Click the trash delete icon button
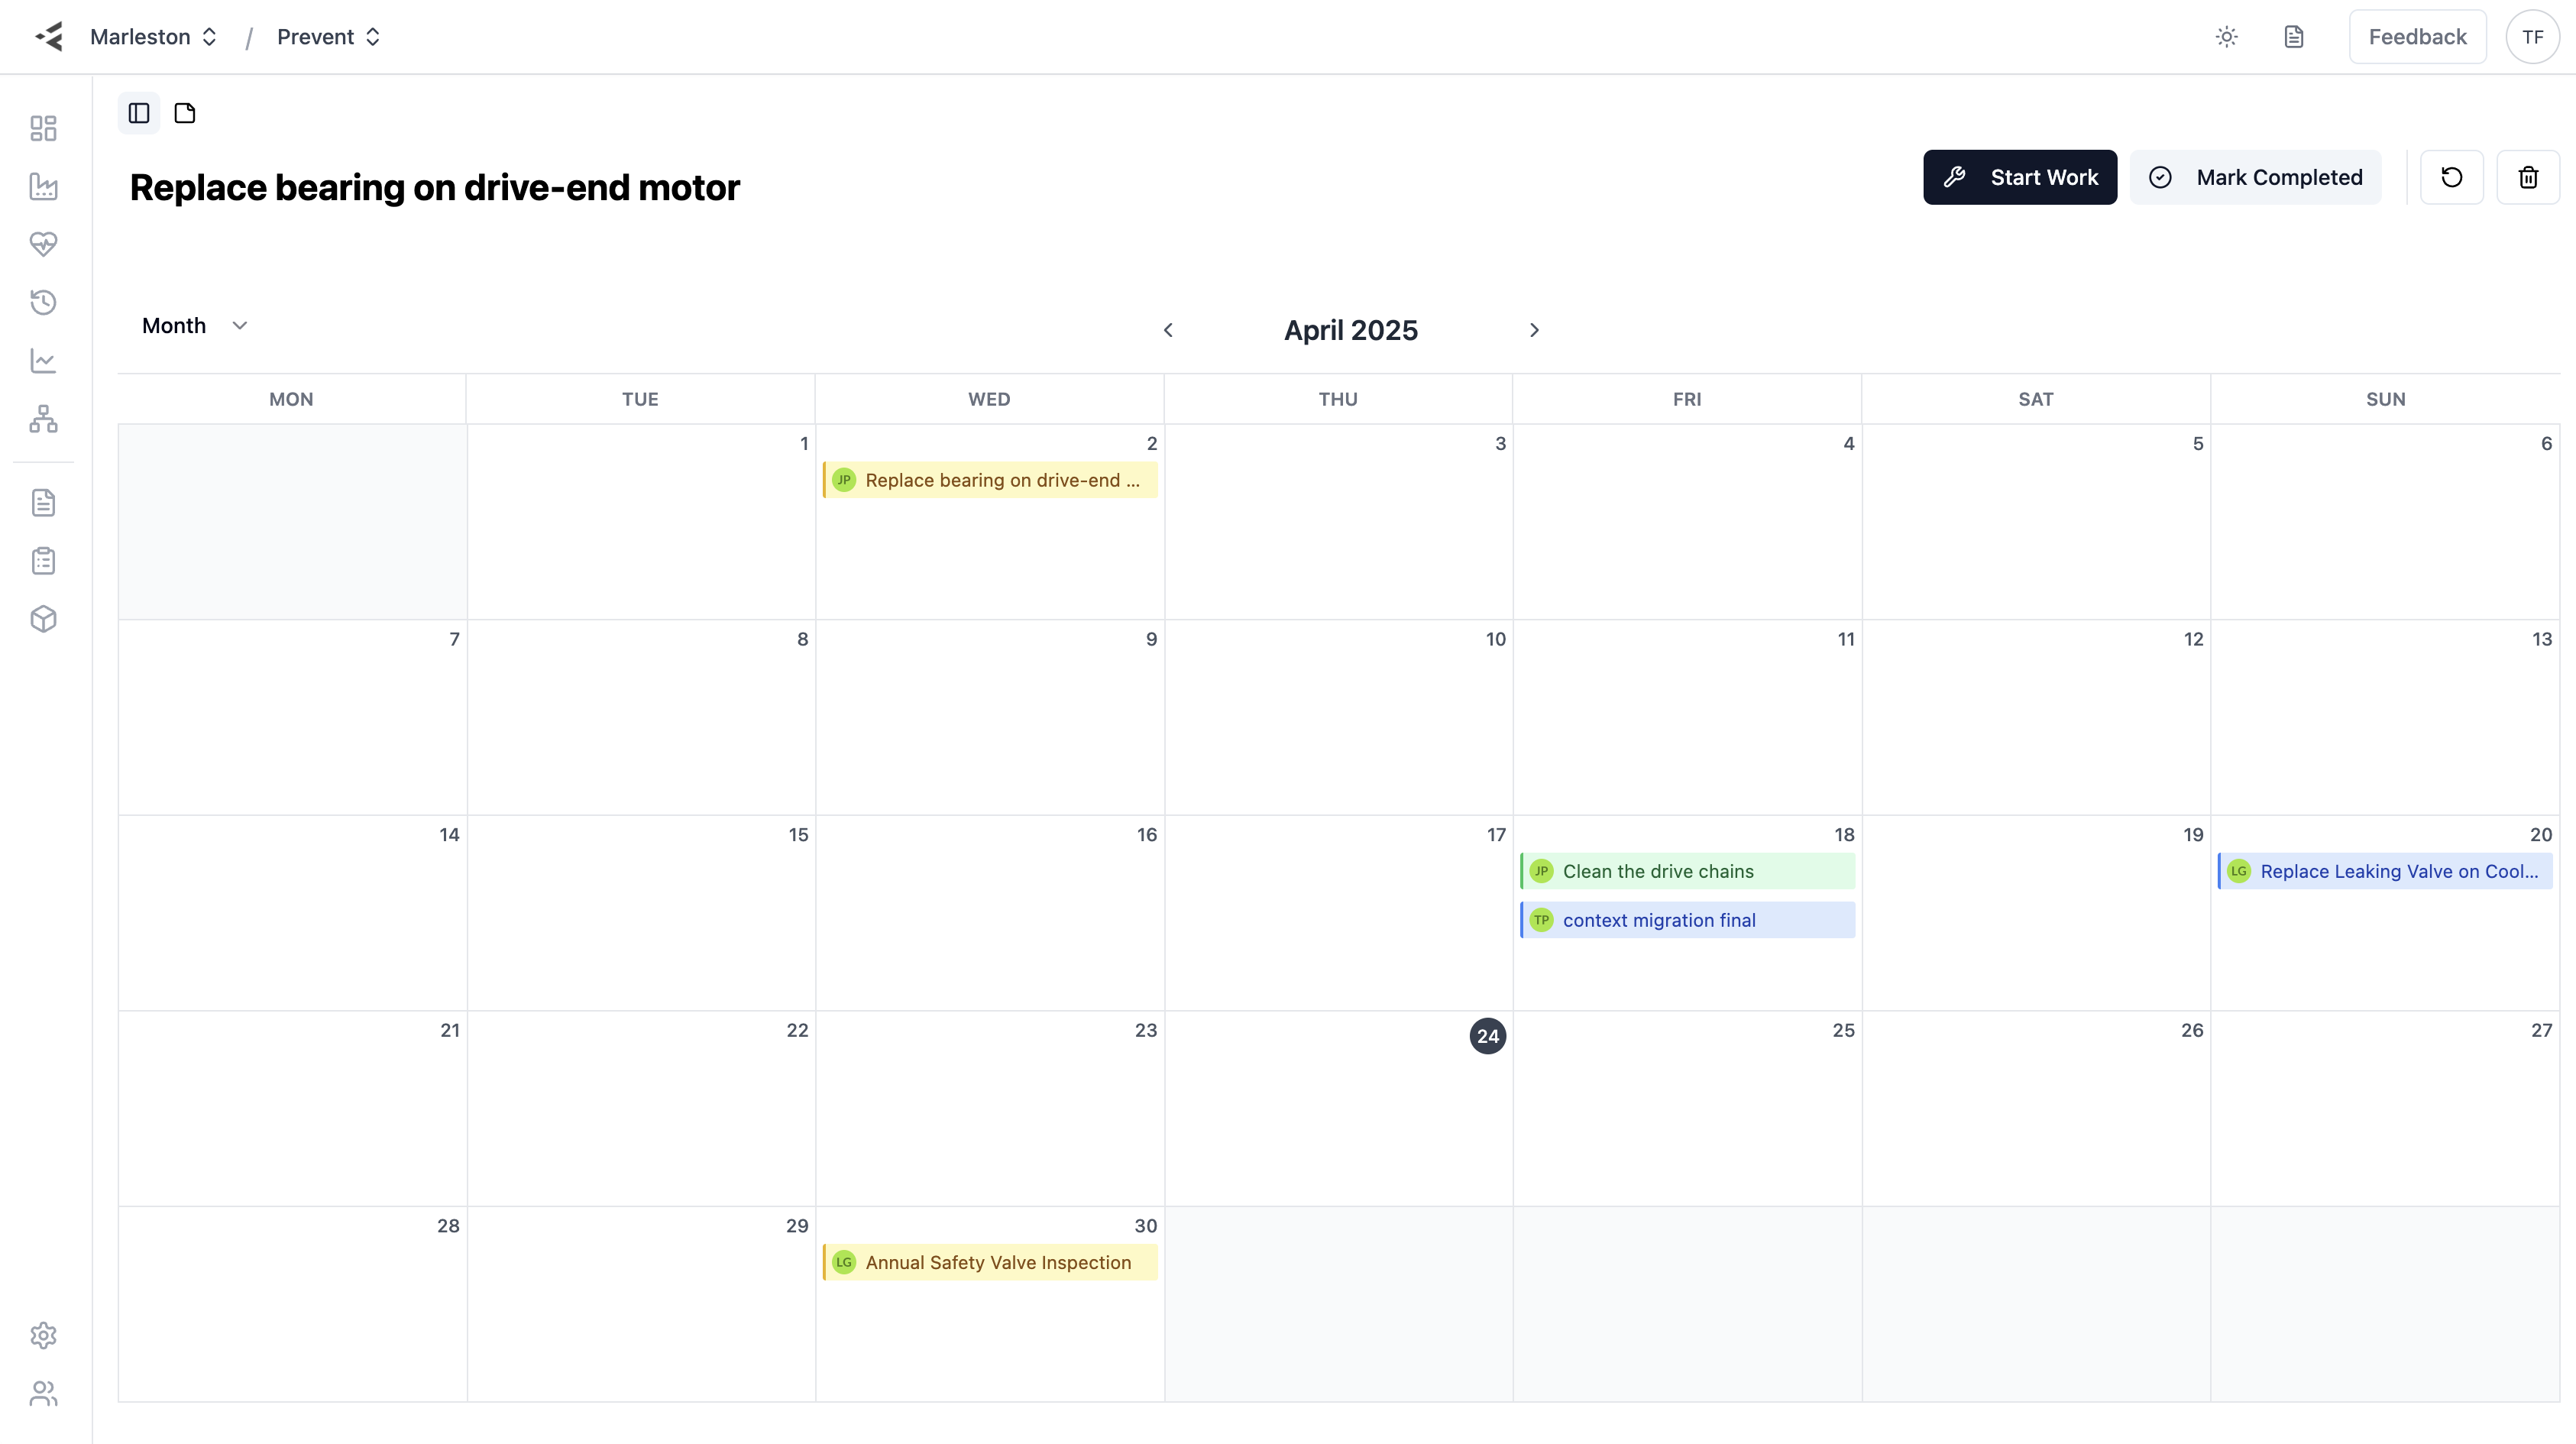 (2527, 177)
